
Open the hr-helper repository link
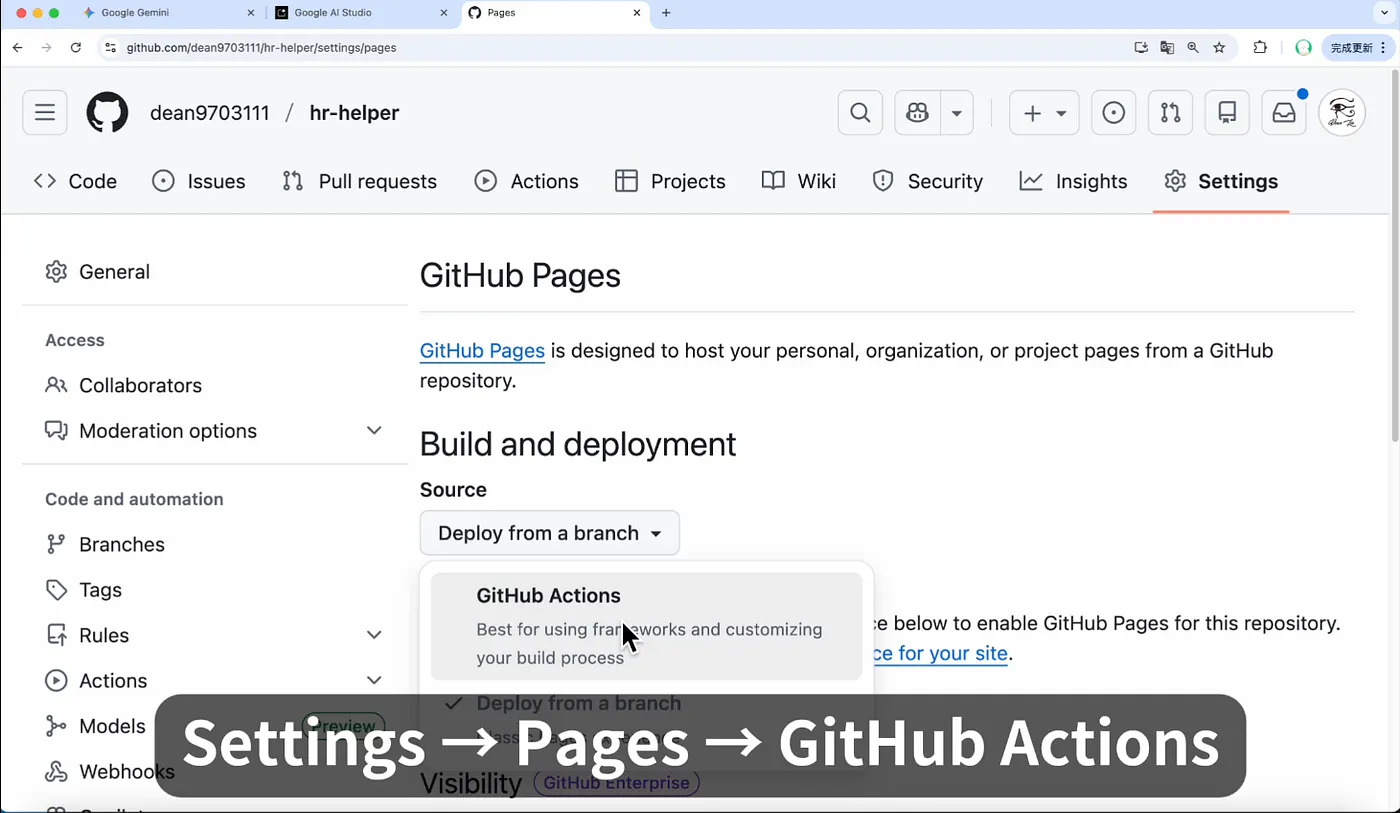point(354,113)
